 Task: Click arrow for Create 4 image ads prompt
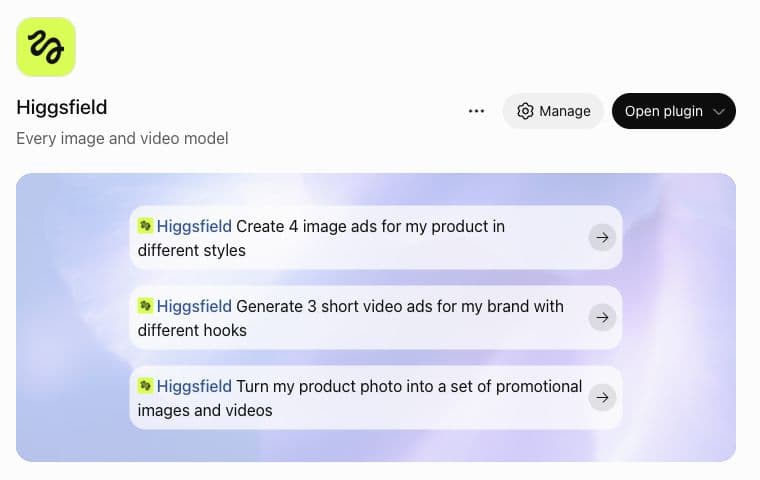point(602,238)
